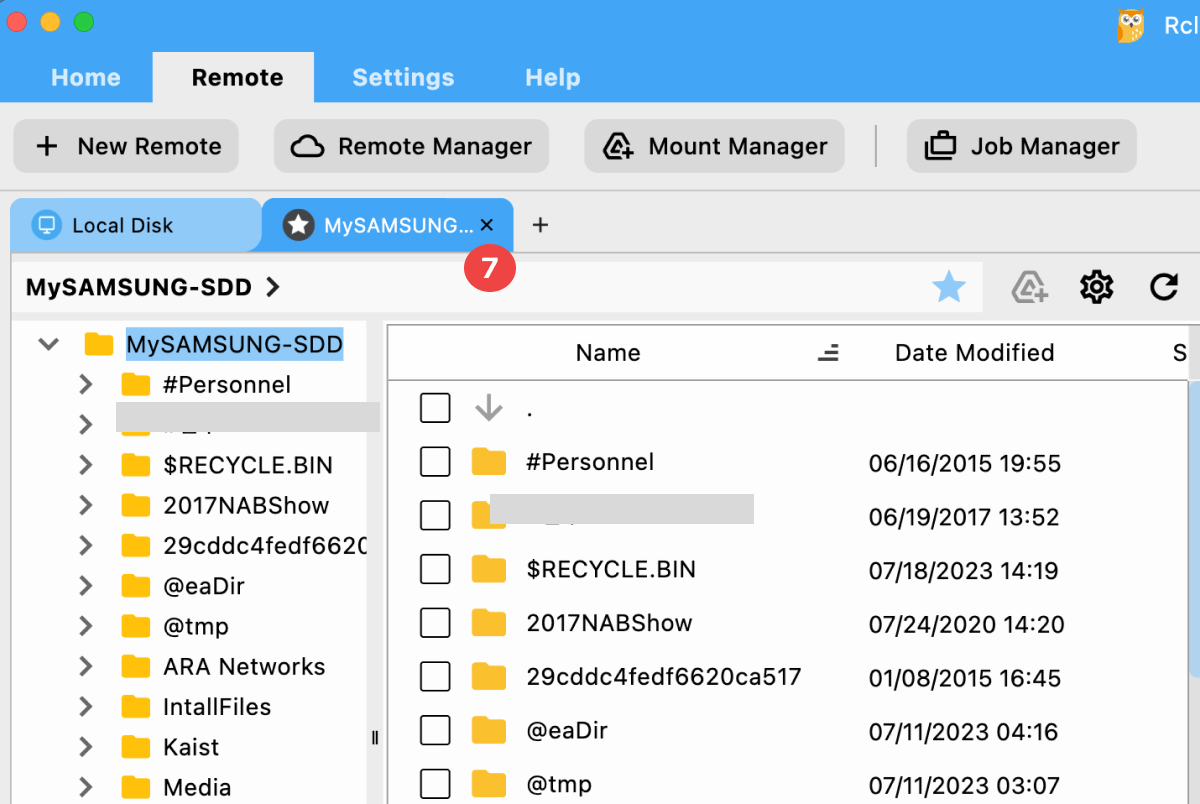Switch to the Local Disk tab
Viewport: 1200px width, 804px height.
(135, 225)
